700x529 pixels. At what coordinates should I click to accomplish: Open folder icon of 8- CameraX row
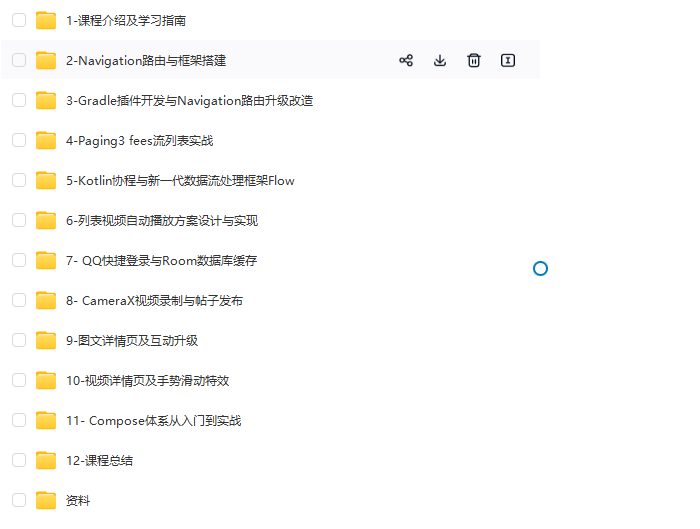[x=46, y=300]
